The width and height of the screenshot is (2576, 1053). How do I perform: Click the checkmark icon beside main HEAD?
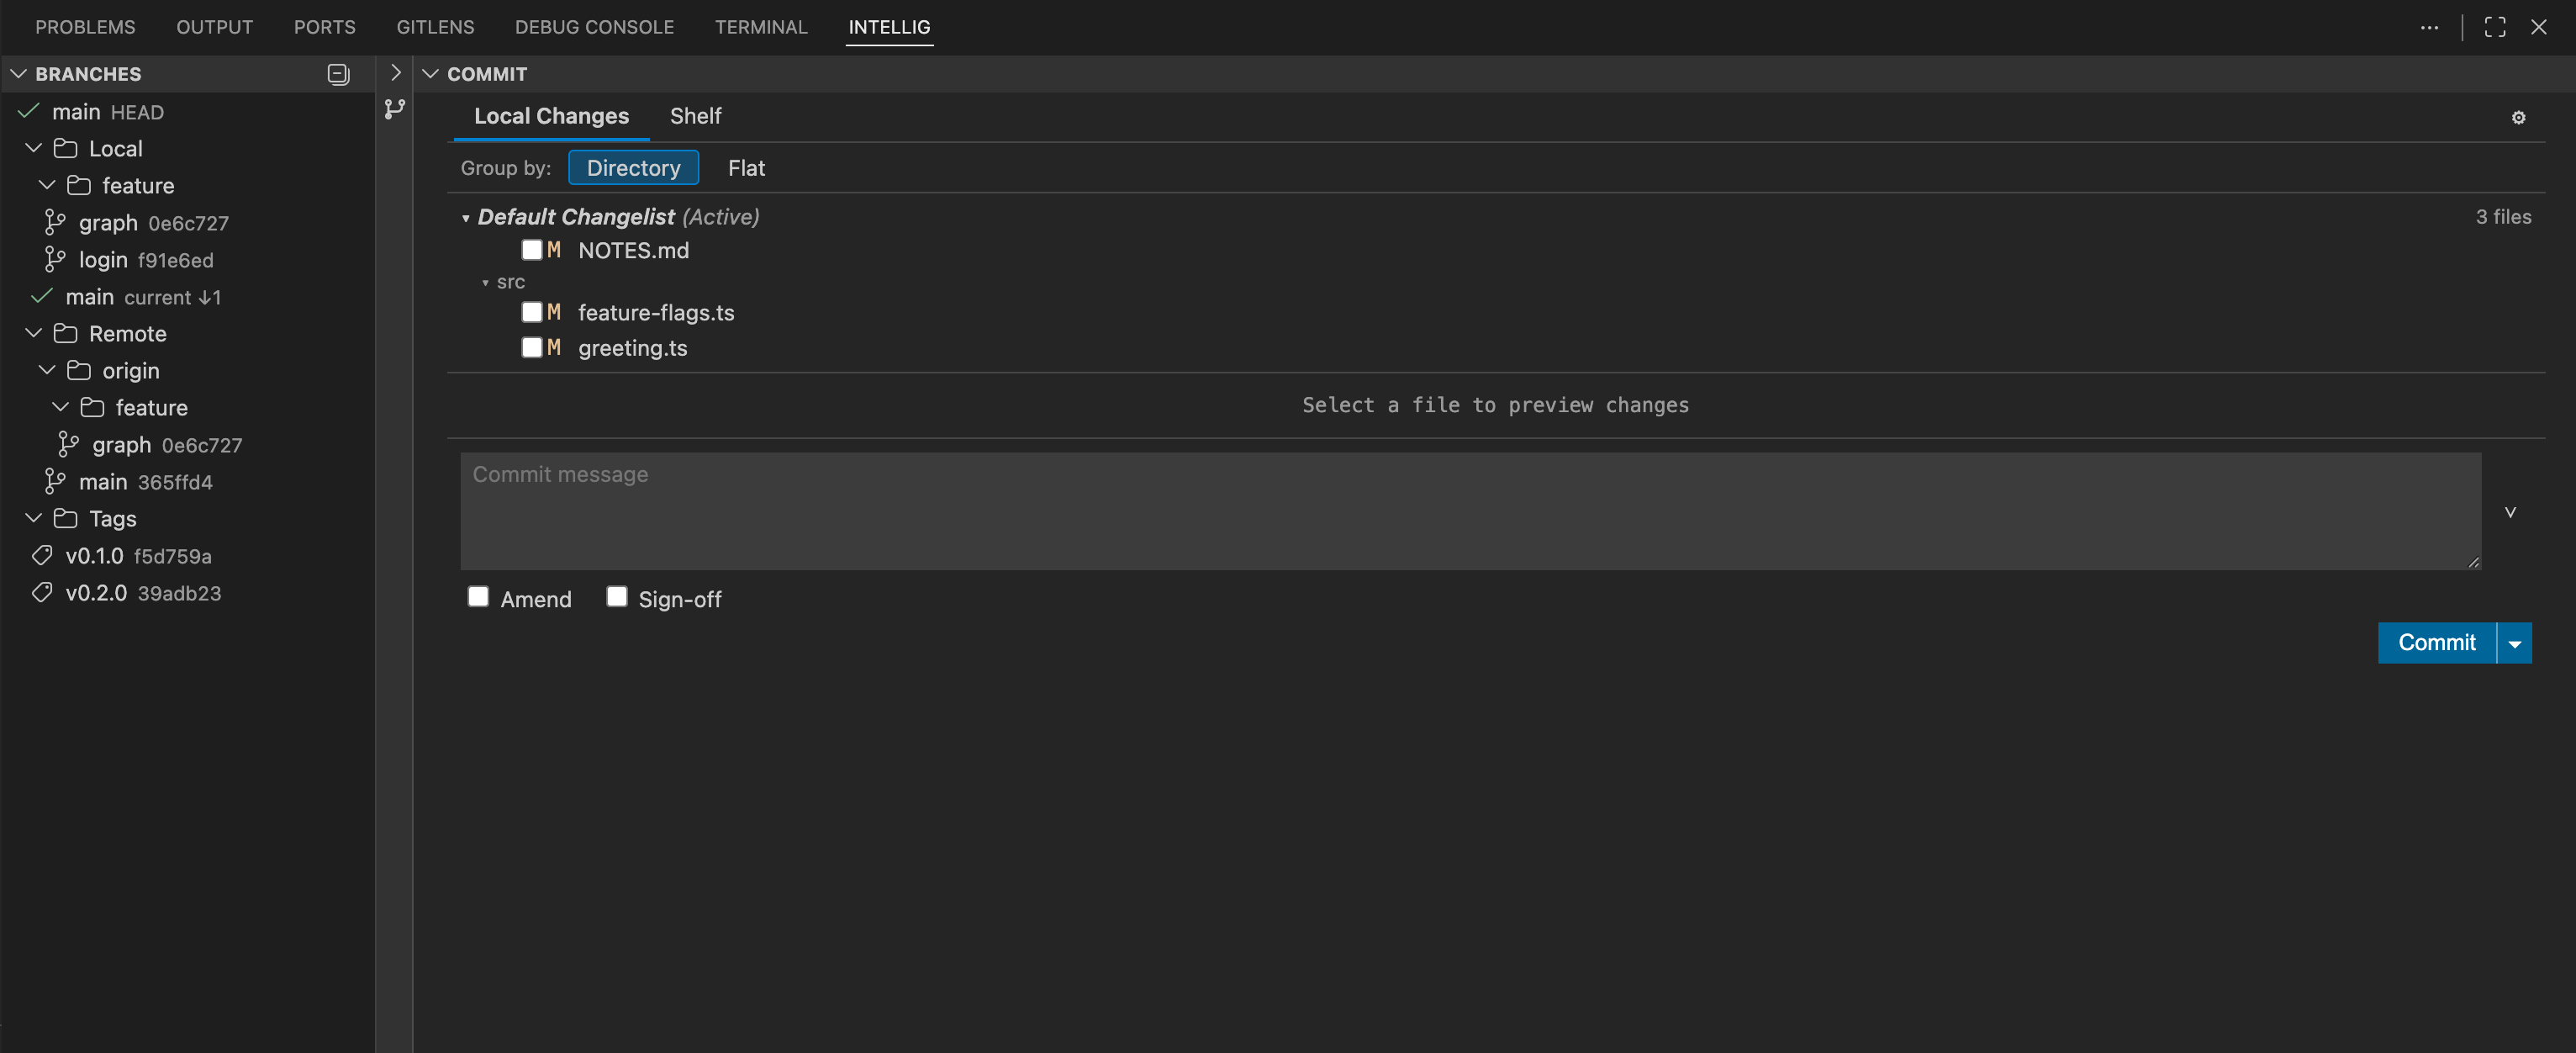coord(28,111)
